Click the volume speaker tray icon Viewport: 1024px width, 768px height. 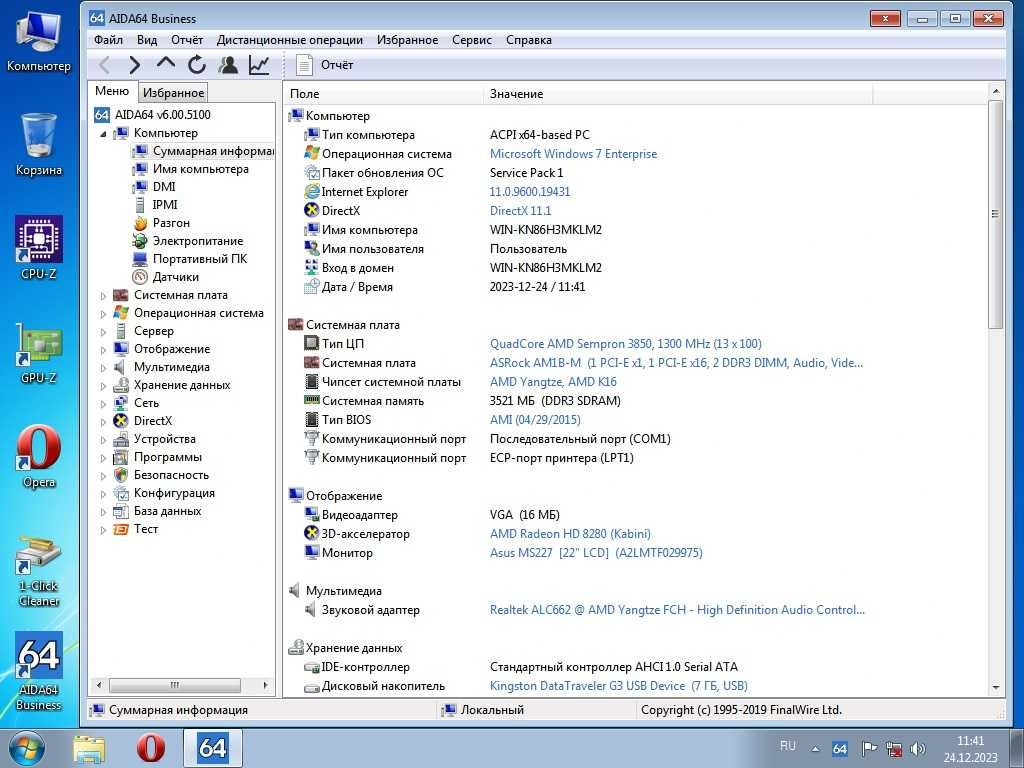[918, 750]
